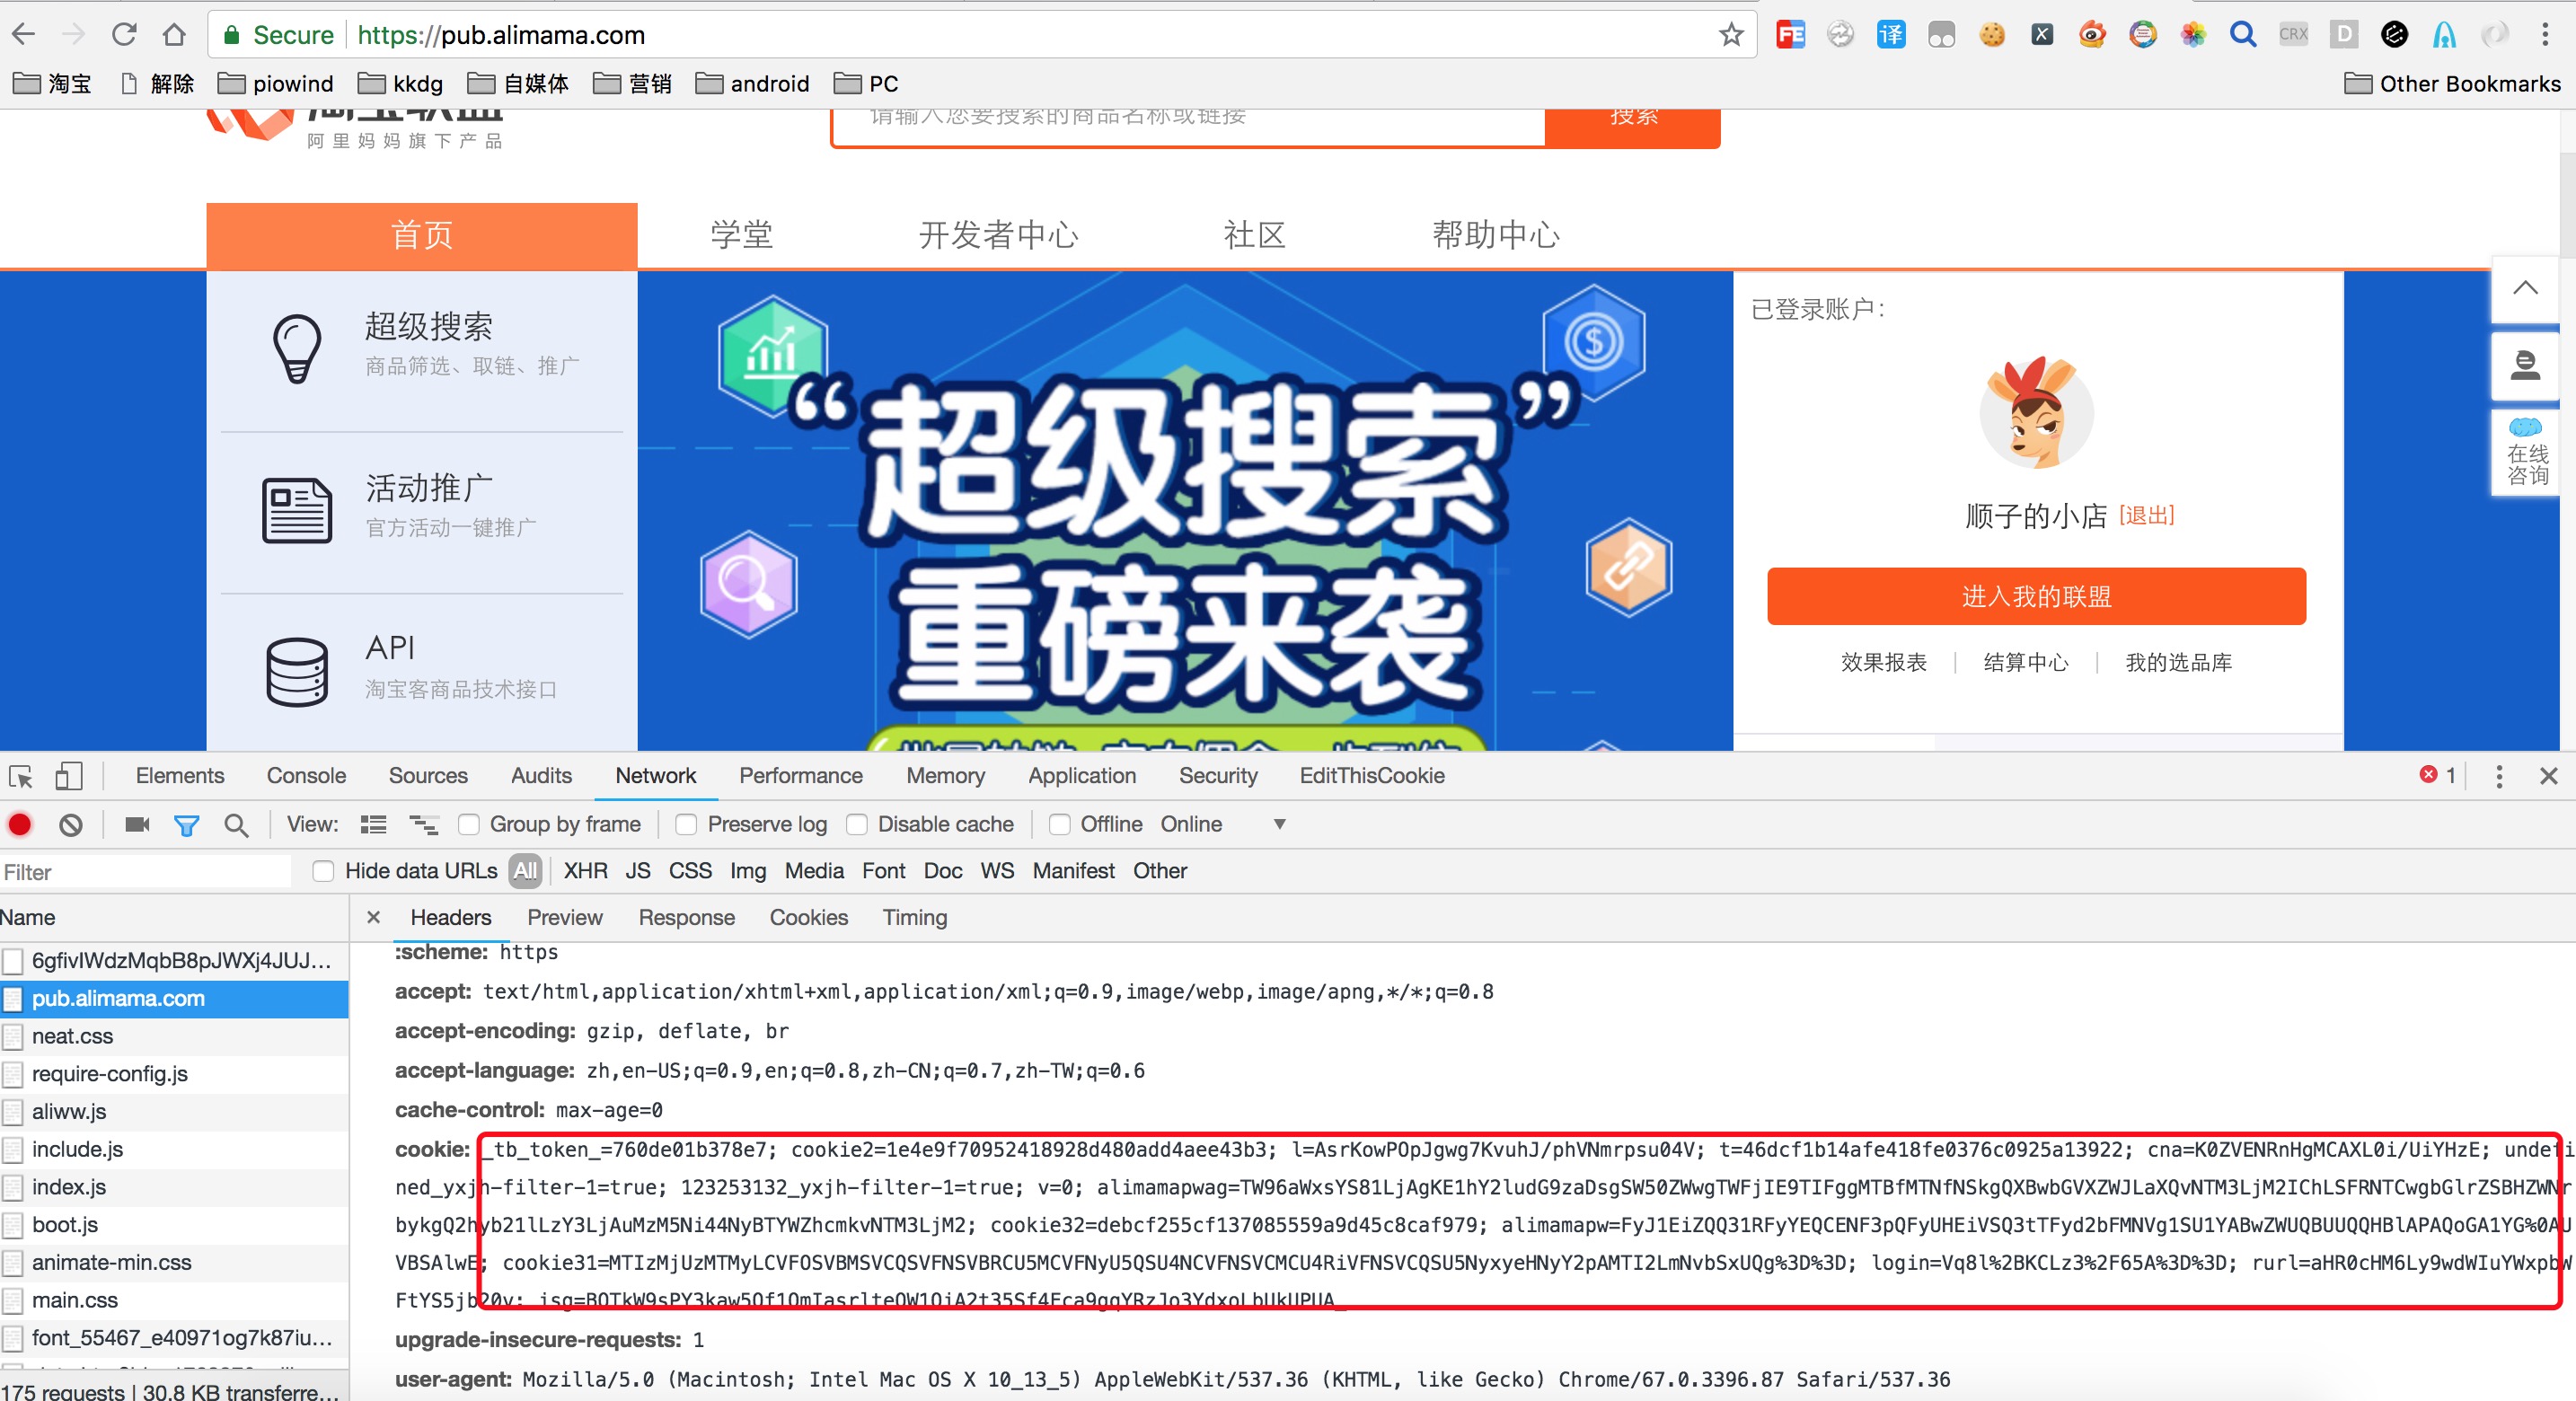Open the network search magnifier icon
This screenshot has width=2576, height=1401.
point(236,824)
